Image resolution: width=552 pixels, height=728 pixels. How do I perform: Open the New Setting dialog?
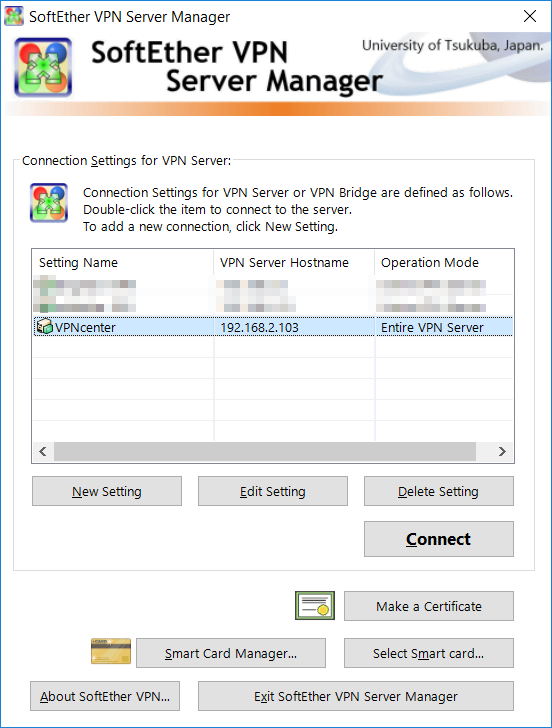click(x=107, y=491)
